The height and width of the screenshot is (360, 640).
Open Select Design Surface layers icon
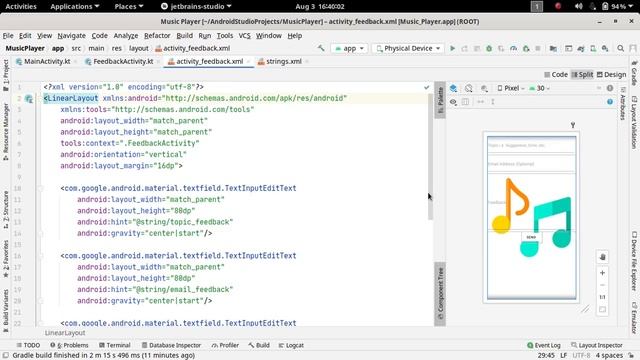click(x=453, y=88)
